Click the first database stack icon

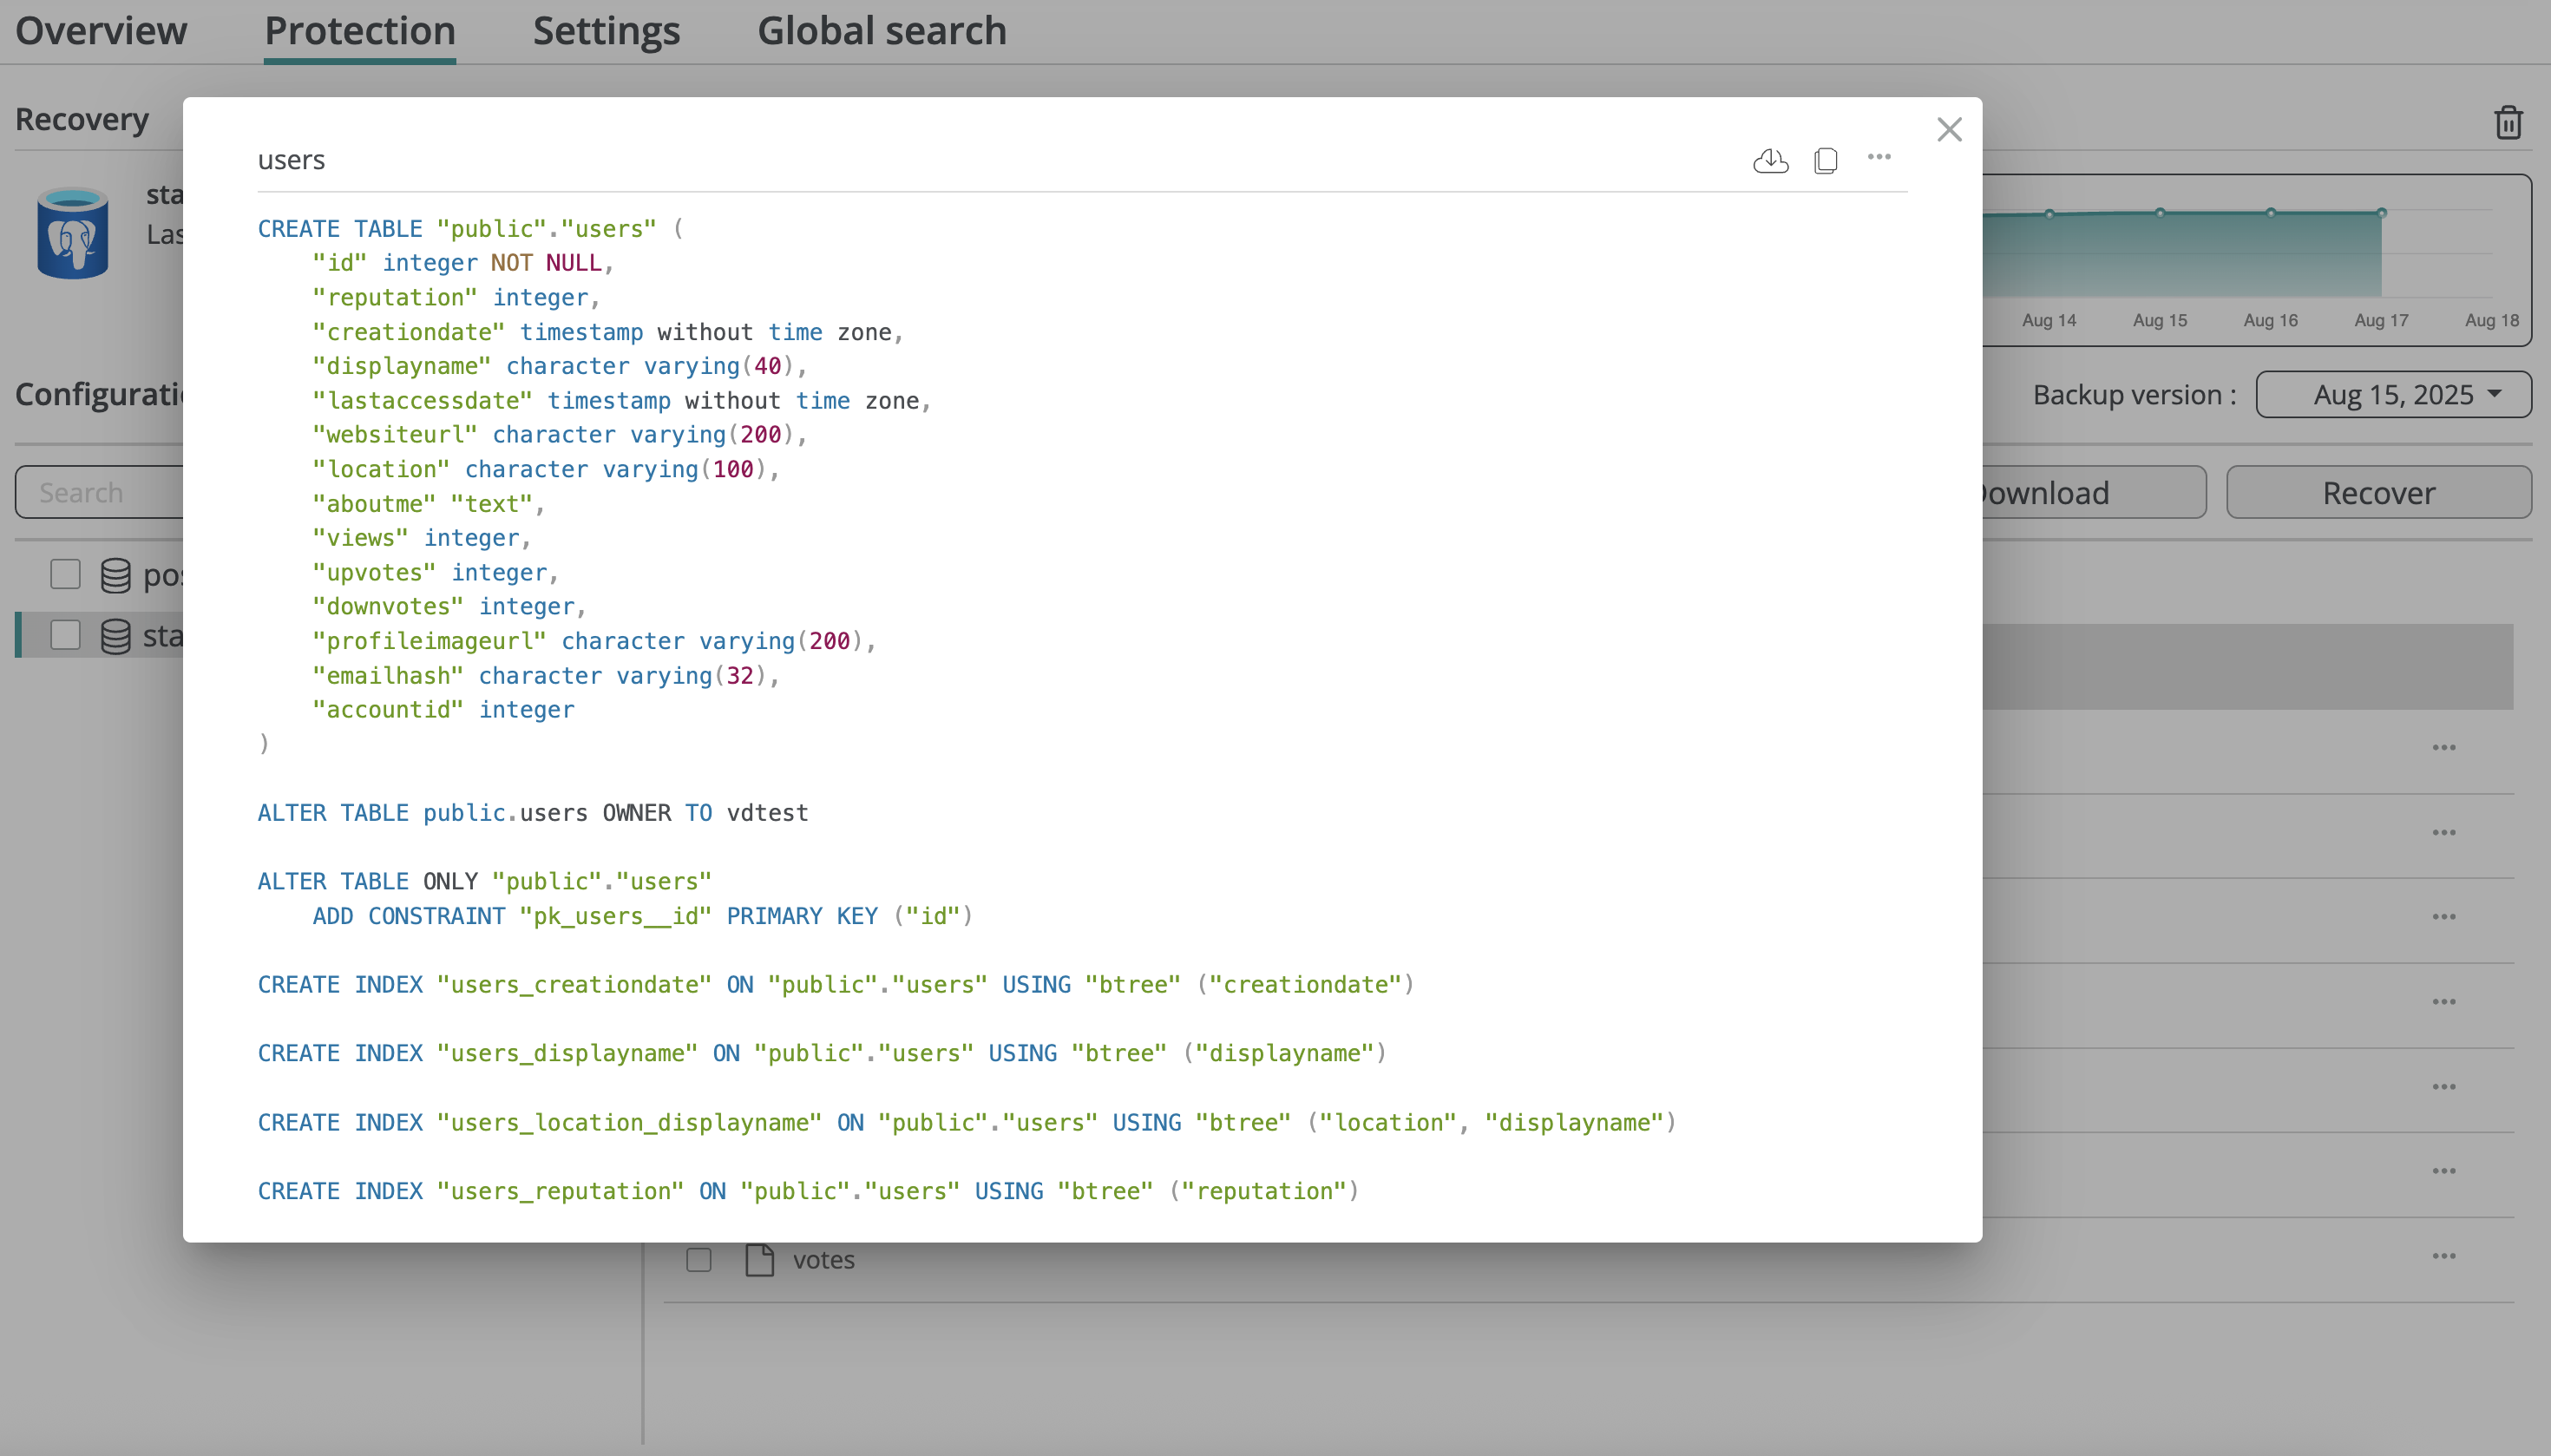116,575
